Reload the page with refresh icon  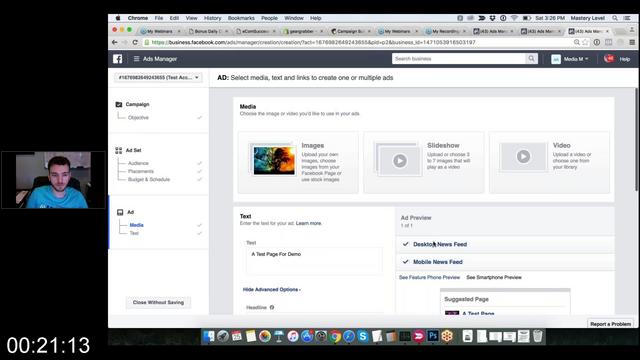135,42
